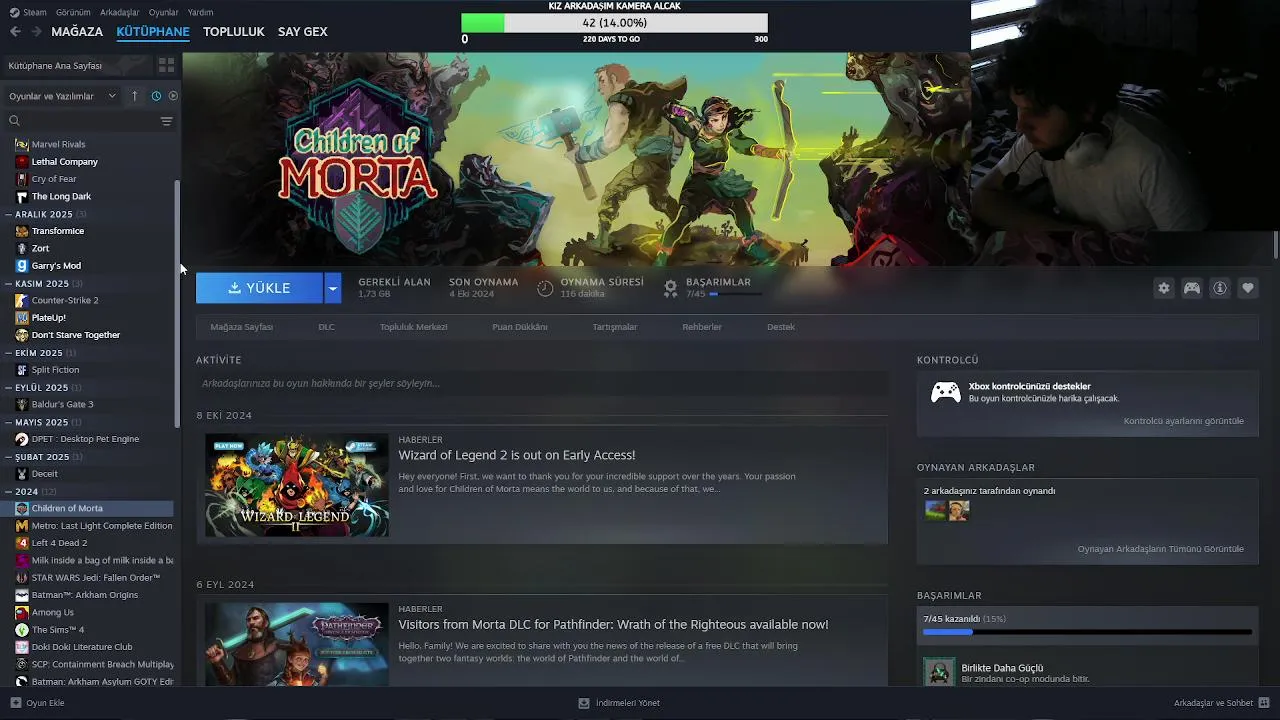Click the Lethal Company game icon
Image resolution: width=1280 pixels, height=720 pixels.
[x=22, y=161]
